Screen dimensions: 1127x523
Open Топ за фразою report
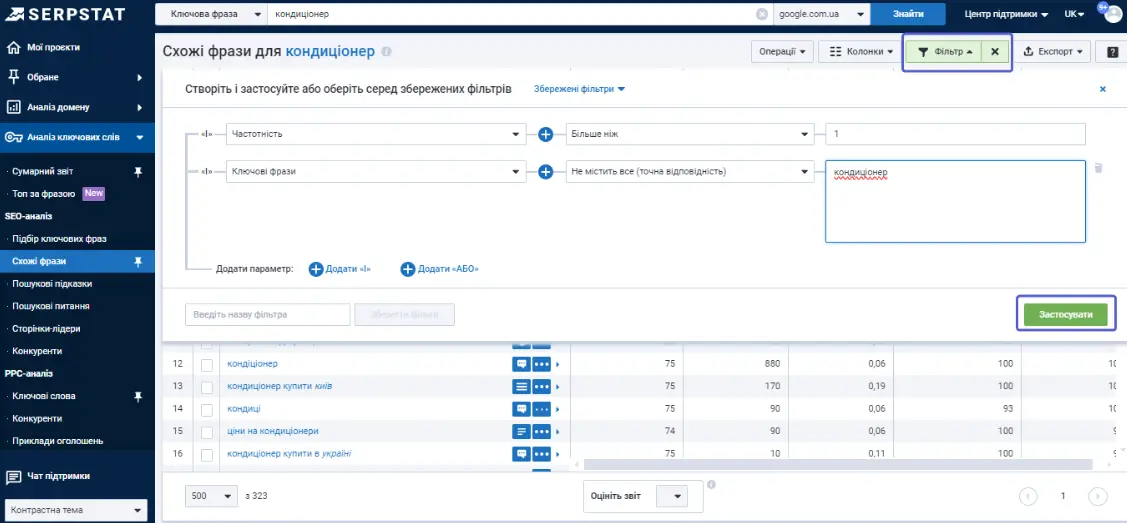(44, 194)
